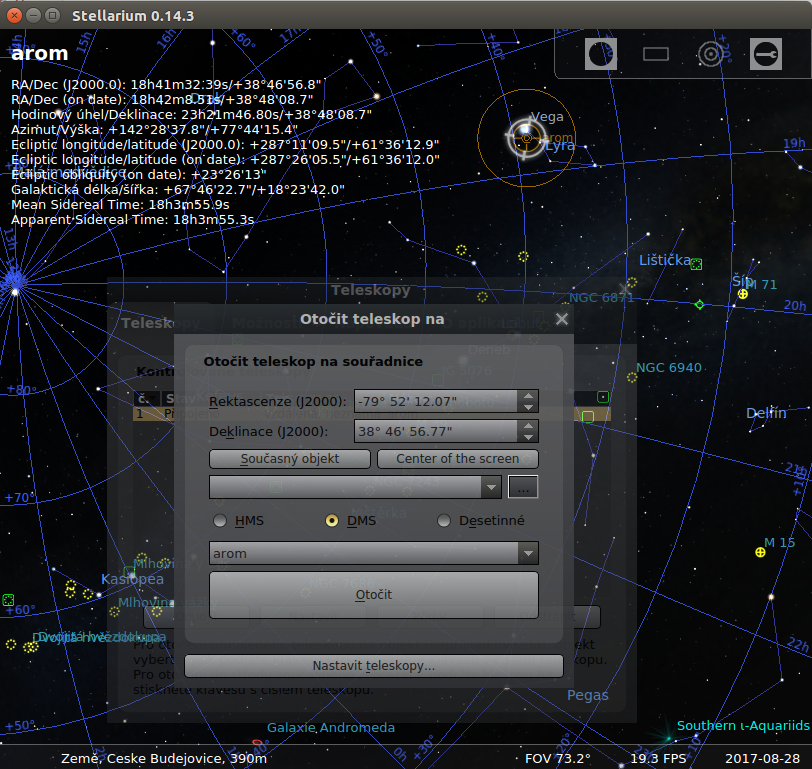Open oculars configuration wrench icon
Viewport: 812px width, 769px height.
pyautogui.click(x=766, y=54)
